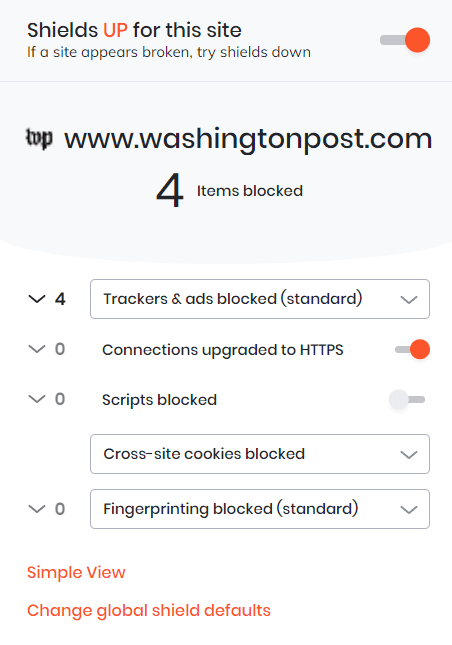This screenshot has height=645, width=452.
Task: Enable the Scripts blocked switch
Action: [407, 399]
